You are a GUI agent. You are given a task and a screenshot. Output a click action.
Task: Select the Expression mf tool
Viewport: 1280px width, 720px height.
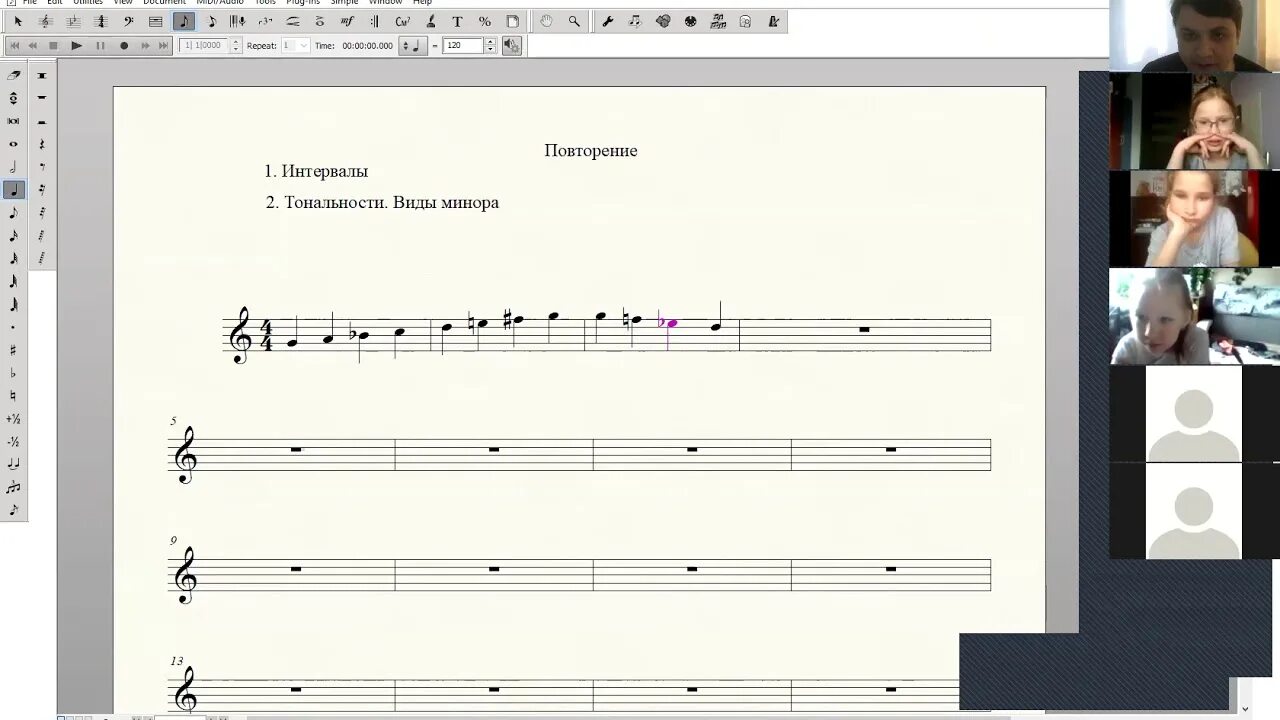347,21
